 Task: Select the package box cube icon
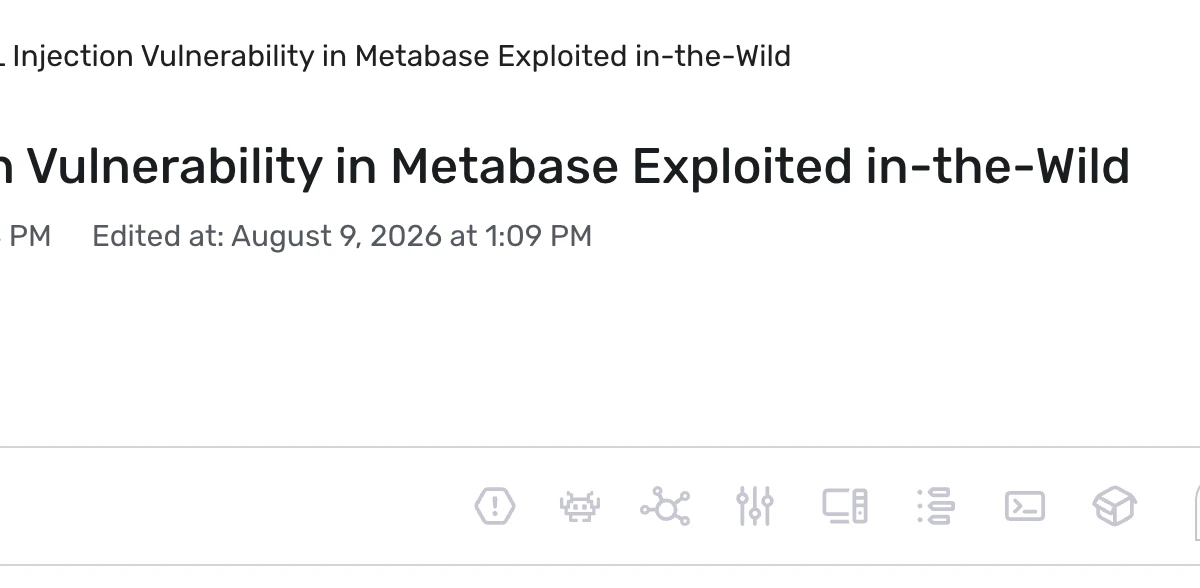click(1114, 507)
